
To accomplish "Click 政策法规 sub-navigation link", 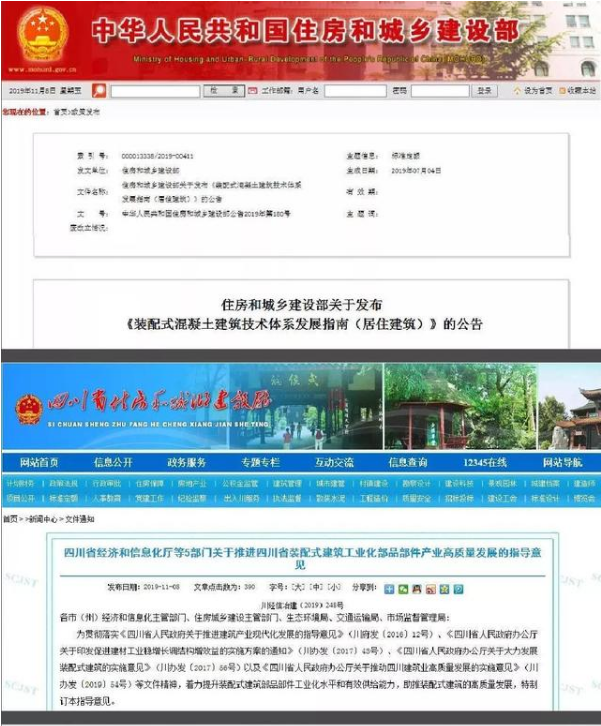I will (63, 483).
